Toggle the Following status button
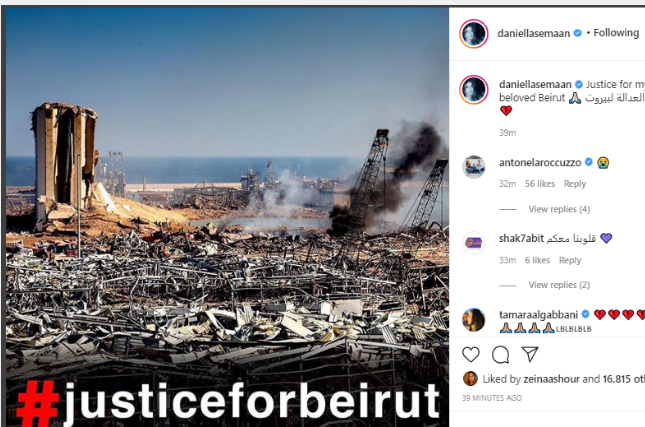 pos(616,33)
